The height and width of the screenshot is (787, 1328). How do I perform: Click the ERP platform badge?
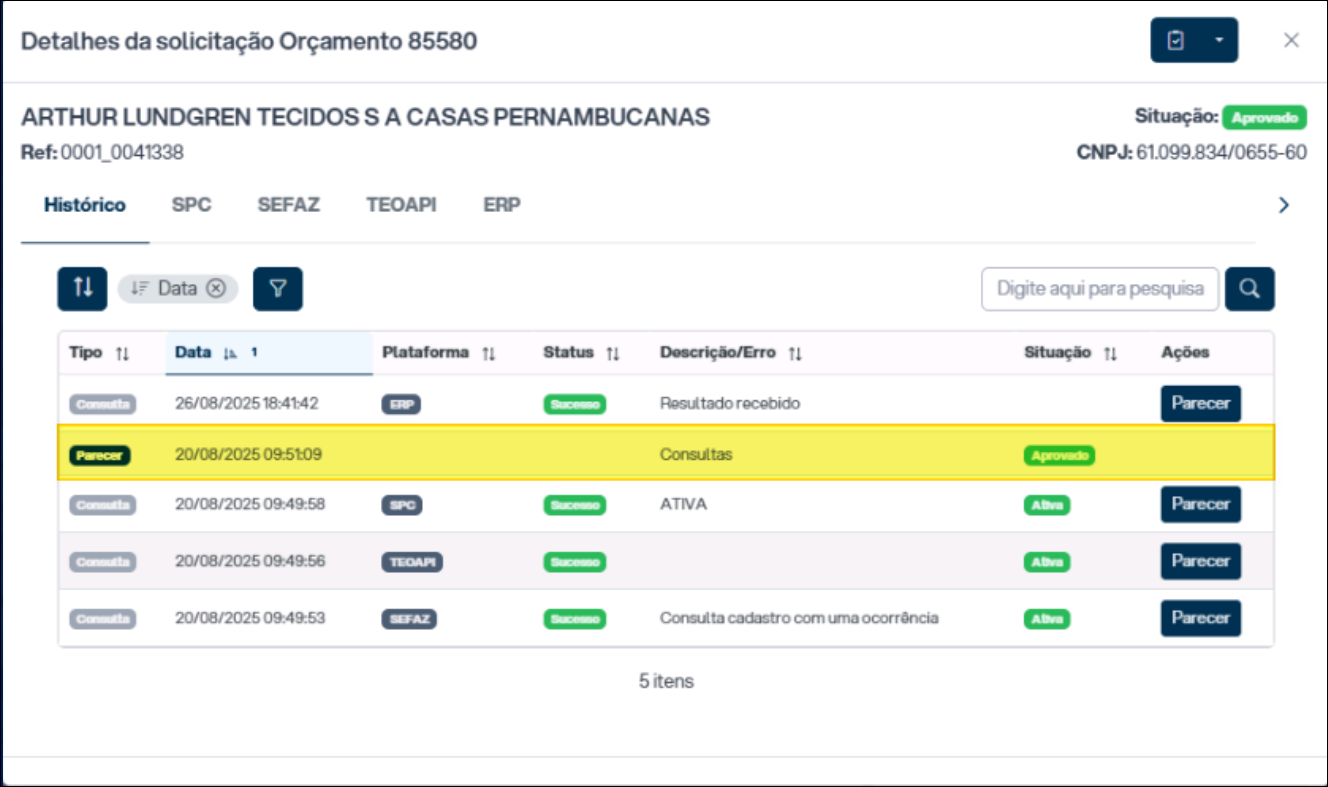pos(401,405)
